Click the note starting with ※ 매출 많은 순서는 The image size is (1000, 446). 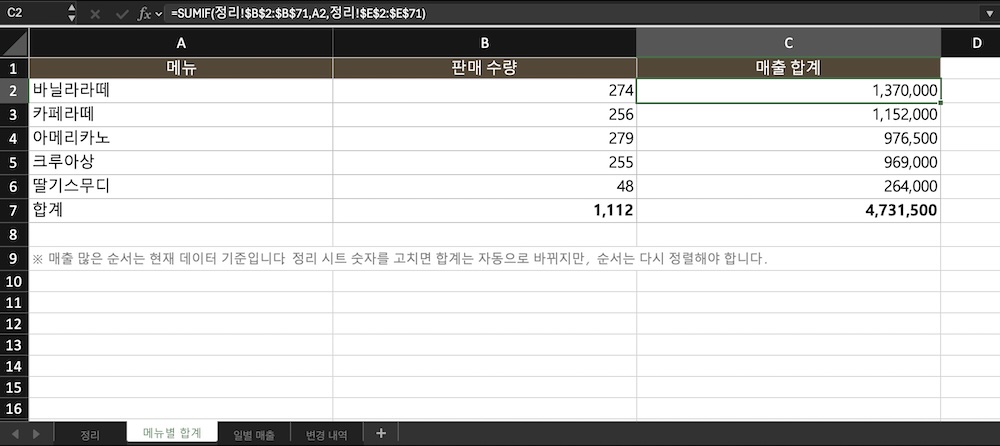click(x=400, y=259)
